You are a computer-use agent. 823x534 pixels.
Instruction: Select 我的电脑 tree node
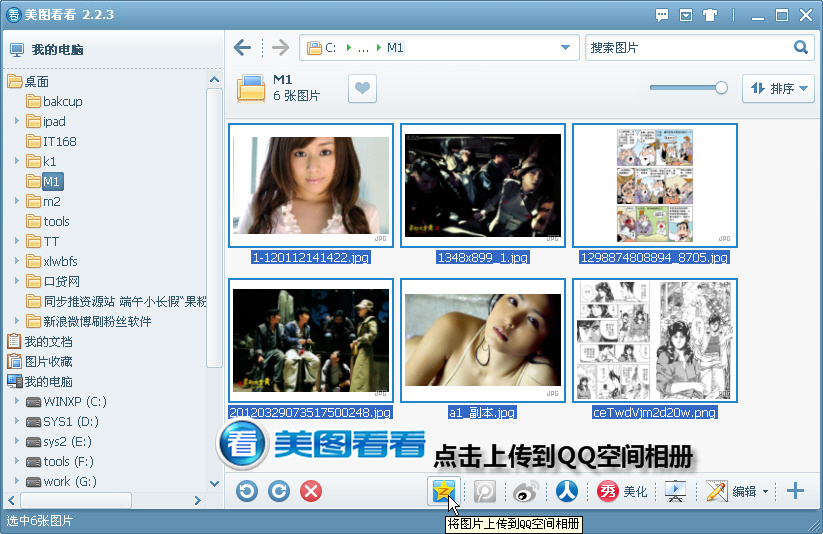(40, 381)
